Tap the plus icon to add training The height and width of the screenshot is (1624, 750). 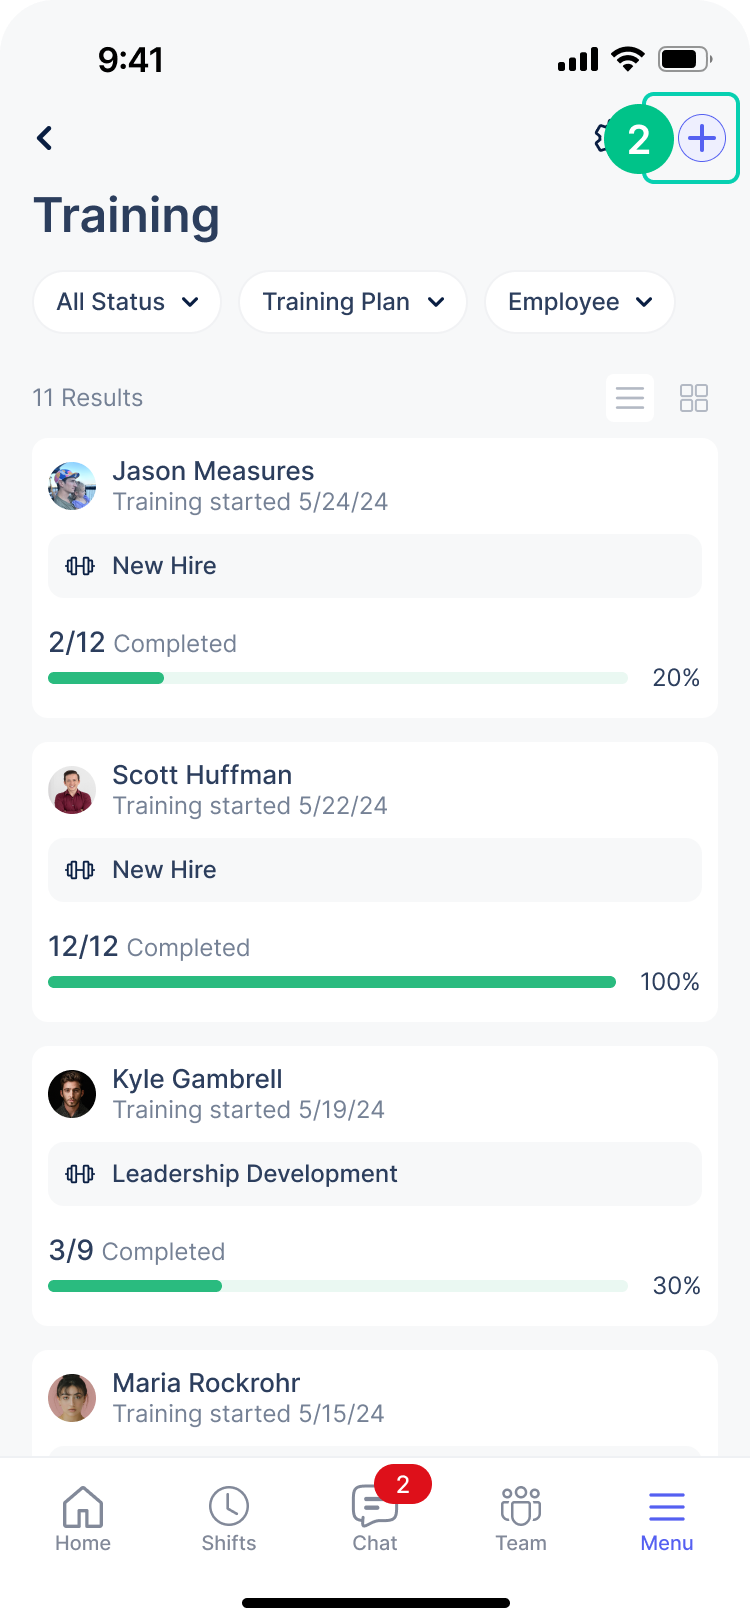(x=702, y=138)
